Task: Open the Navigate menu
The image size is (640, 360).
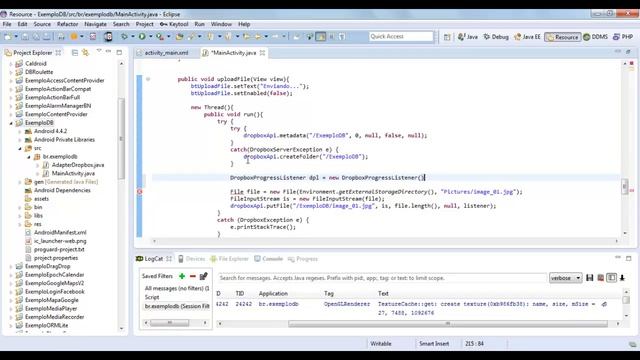Action: (95, 24)
